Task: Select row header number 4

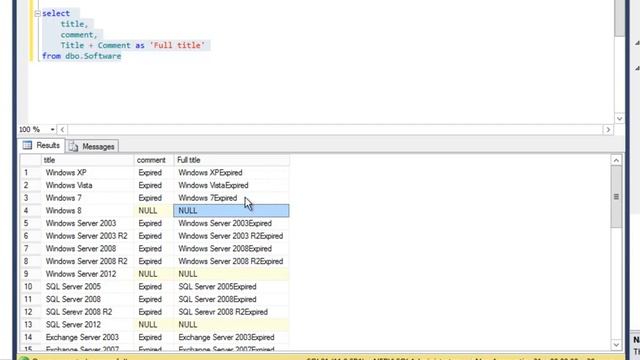Action: (31, 211)
